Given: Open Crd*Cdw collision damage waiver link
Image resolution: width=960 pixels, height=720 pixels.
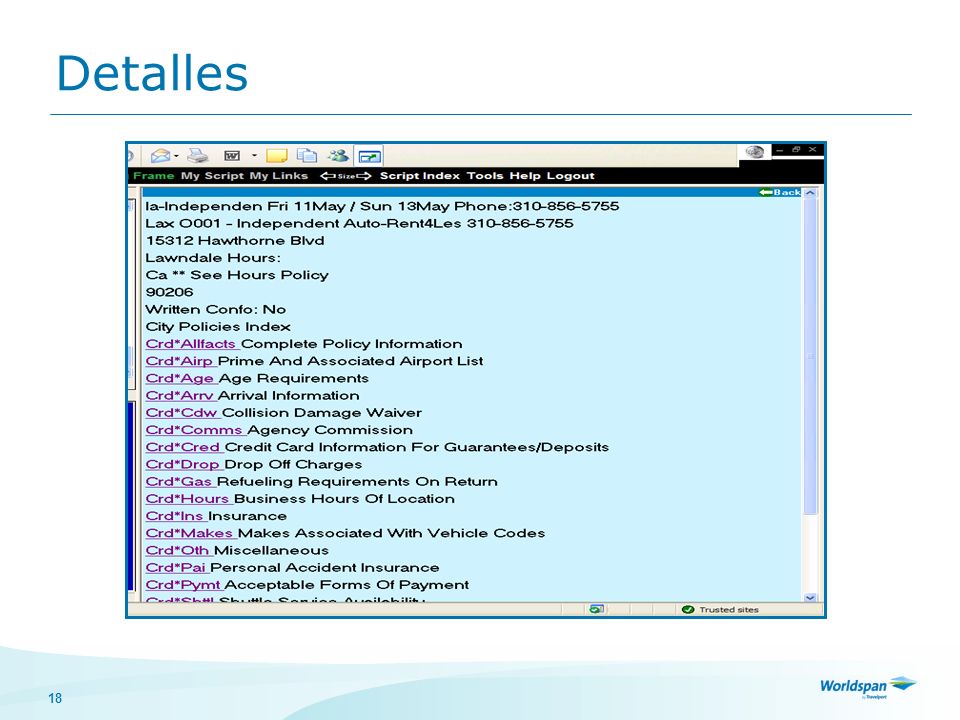Looking at the screenshot, I should pyautogui.click(x=181, y=413).
